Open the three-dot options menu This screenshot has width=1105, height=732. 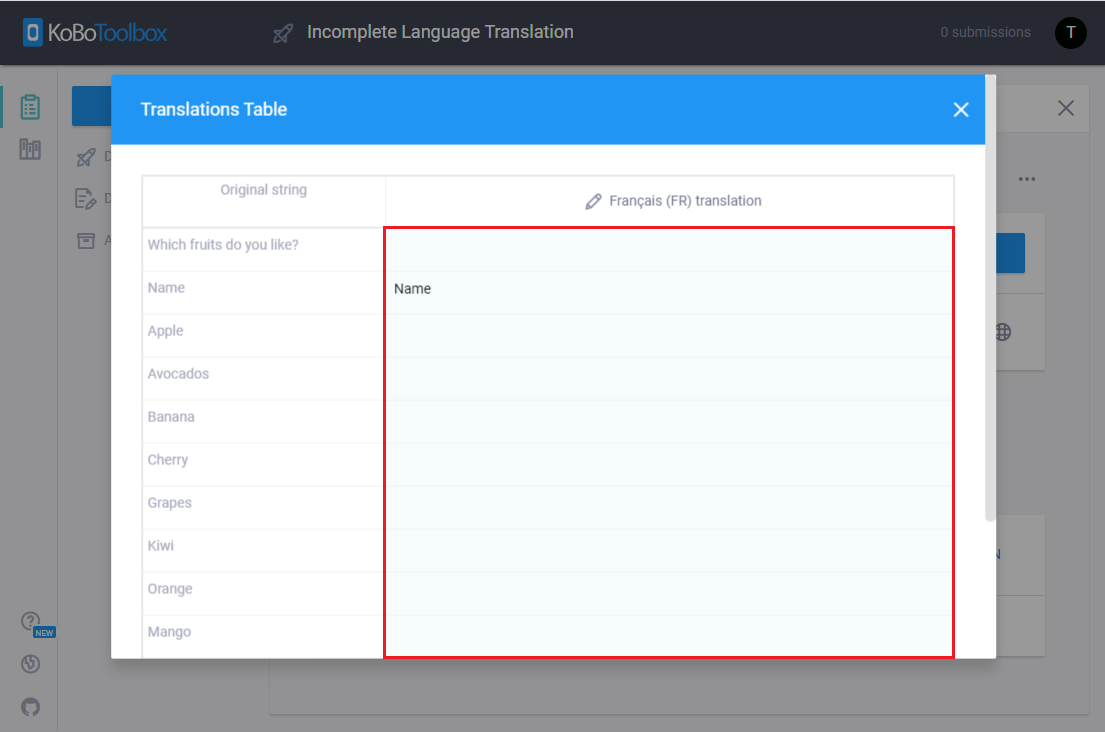click(1027, 178)
